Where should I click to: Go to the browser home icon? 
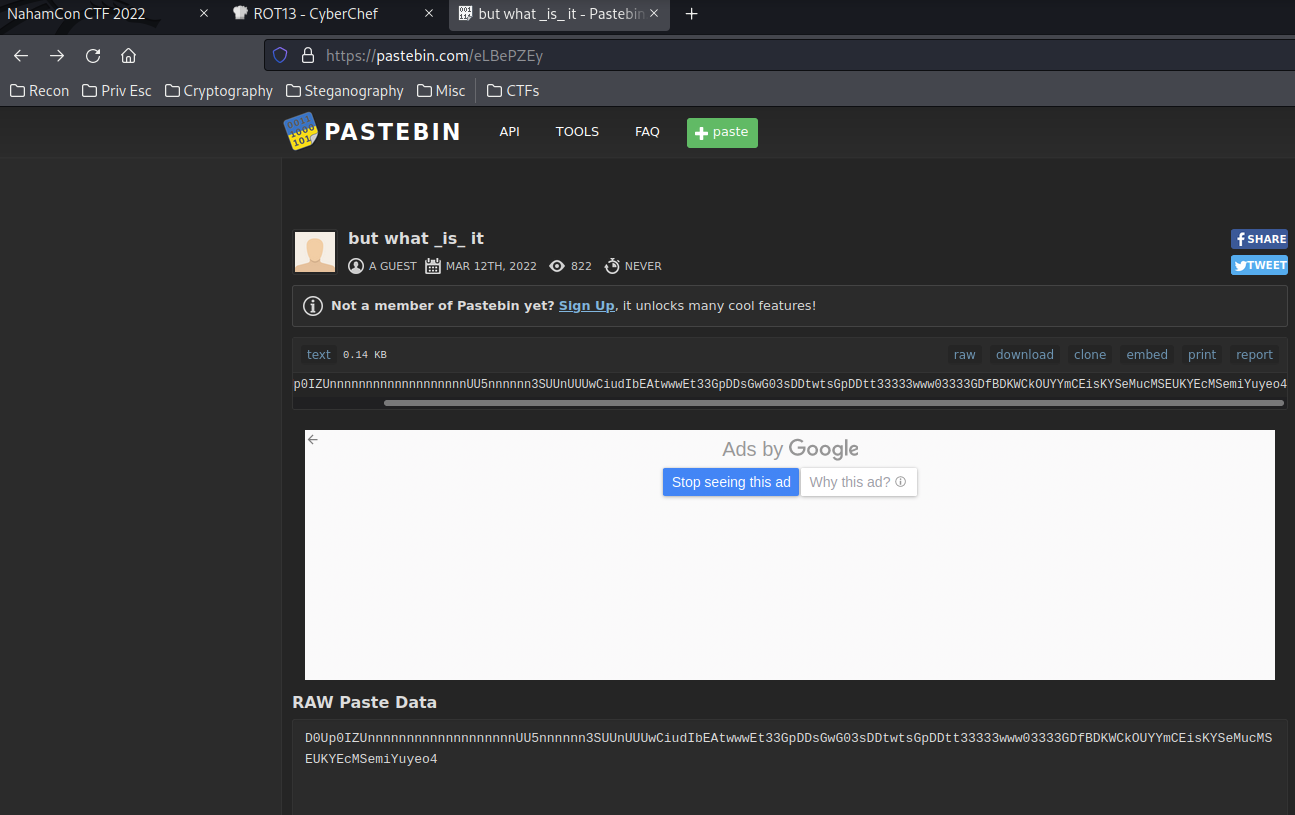tap(128, 56)
